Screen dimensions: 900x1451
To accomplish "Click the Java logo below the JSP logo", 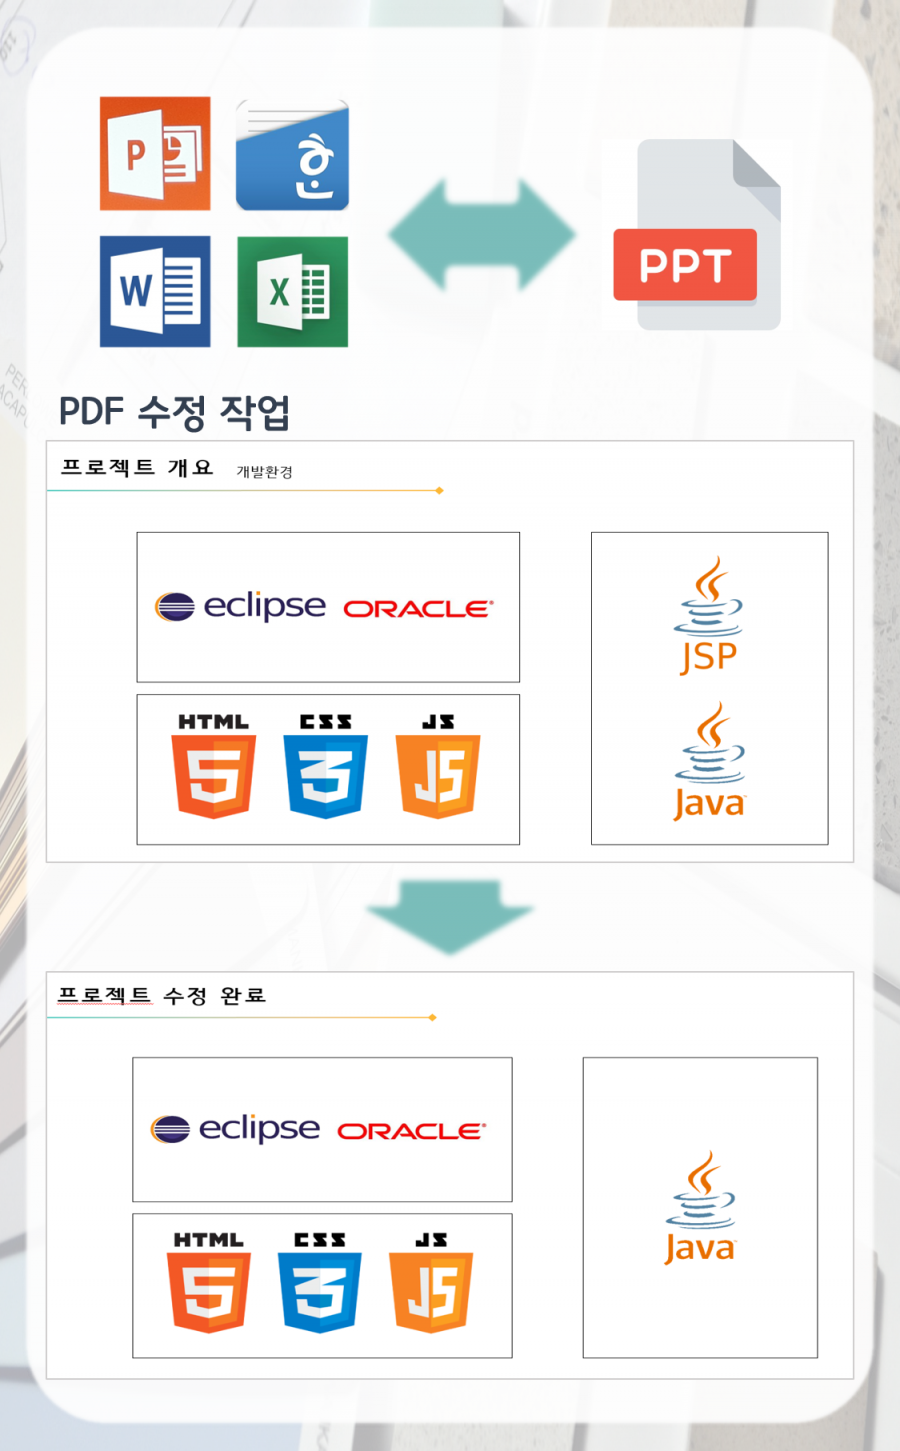I will [709, 761].
